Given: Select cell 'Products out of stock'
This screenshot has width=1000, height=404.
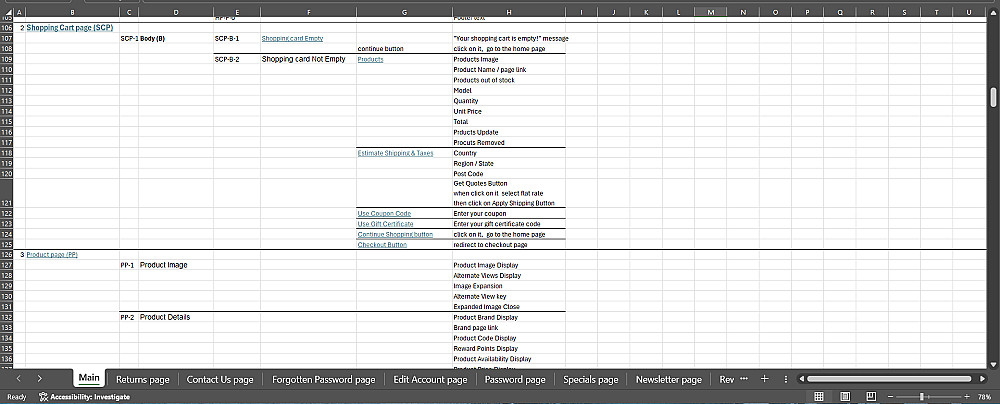Looking at the screenshot, I should pyautogui.click(x=508, y=80).
